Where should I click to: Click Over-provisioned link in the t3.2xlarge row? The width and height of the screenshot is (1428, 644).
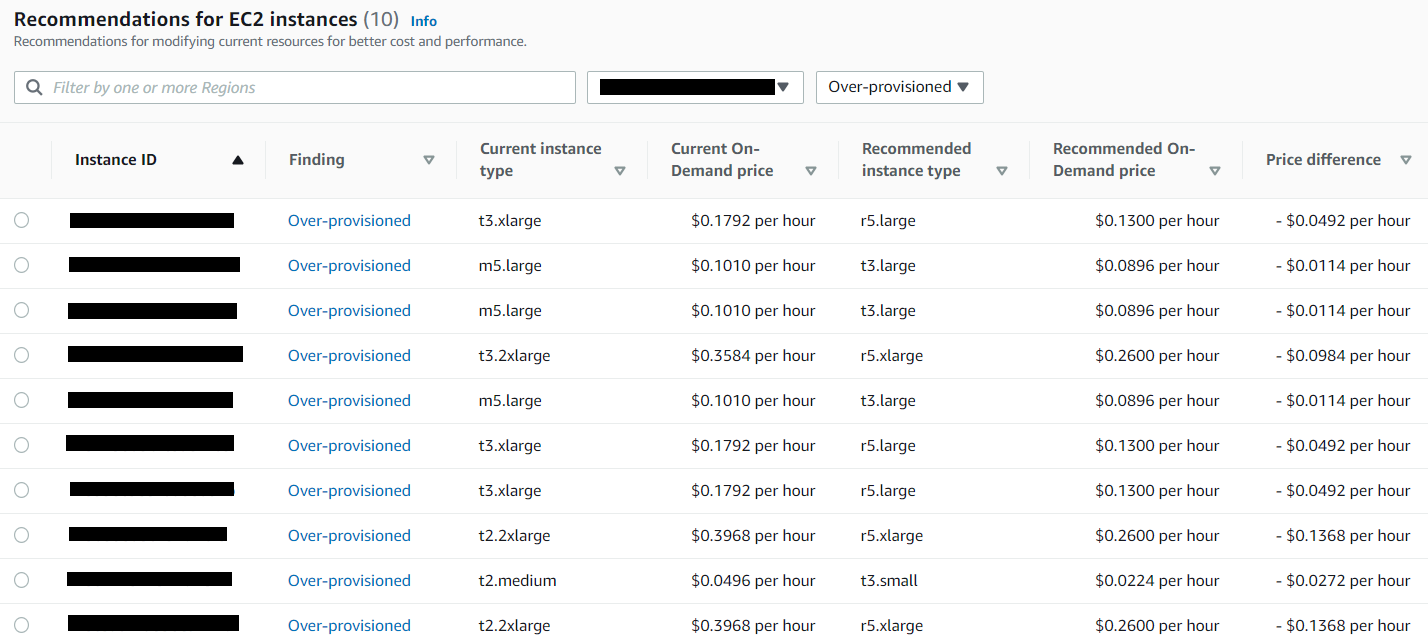349,356
